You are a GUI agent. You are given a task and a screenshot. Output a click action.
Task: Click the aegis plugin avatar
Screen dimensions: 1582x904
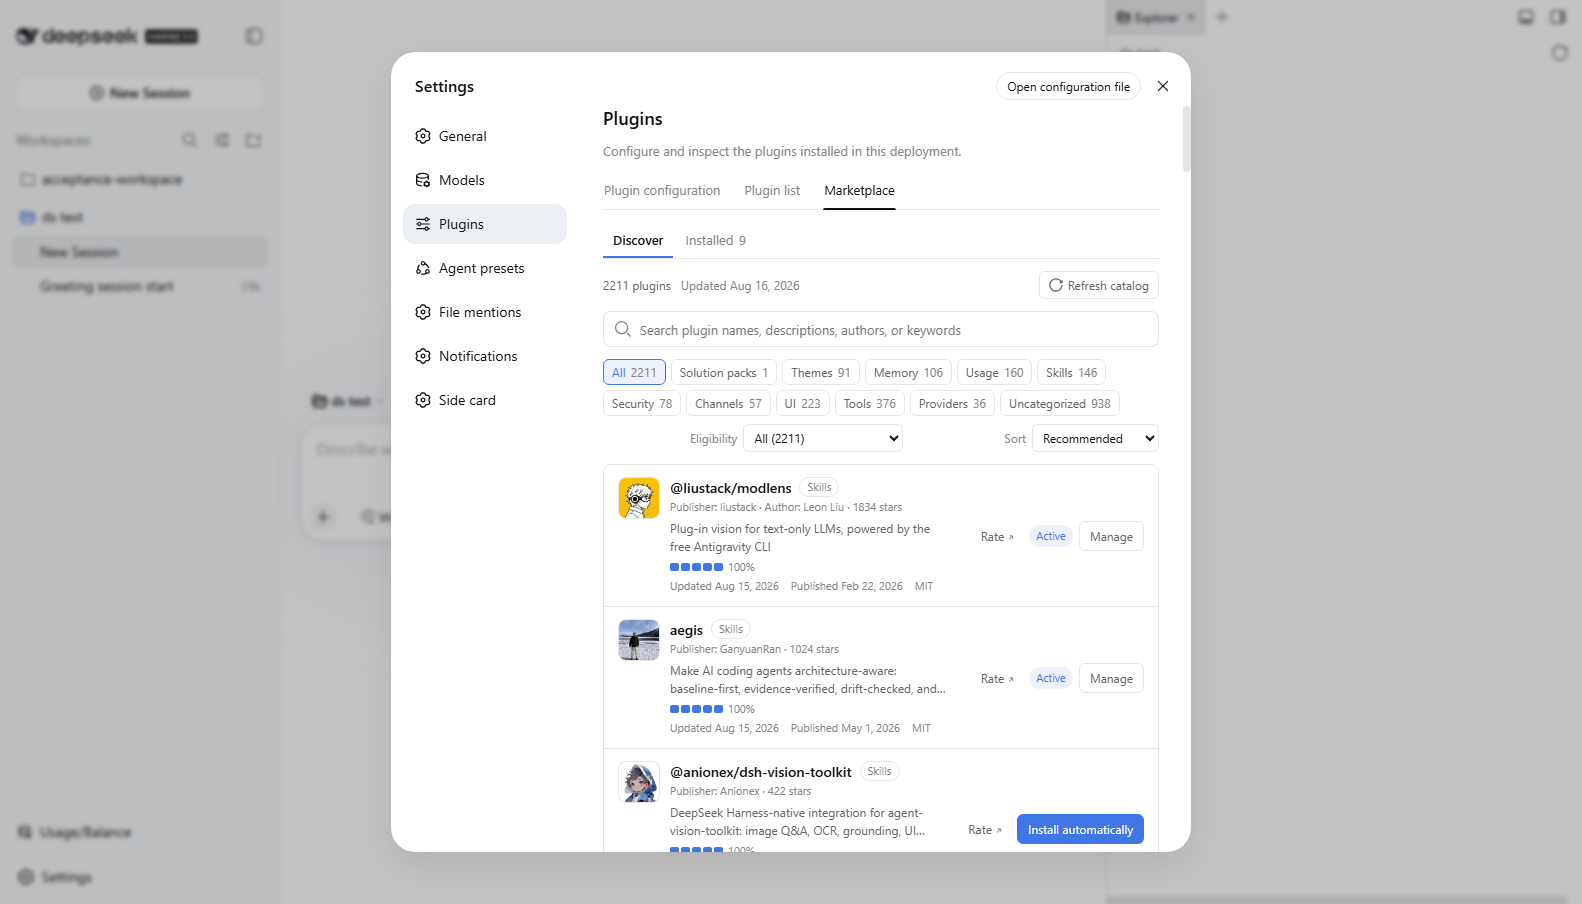point(639,640)
